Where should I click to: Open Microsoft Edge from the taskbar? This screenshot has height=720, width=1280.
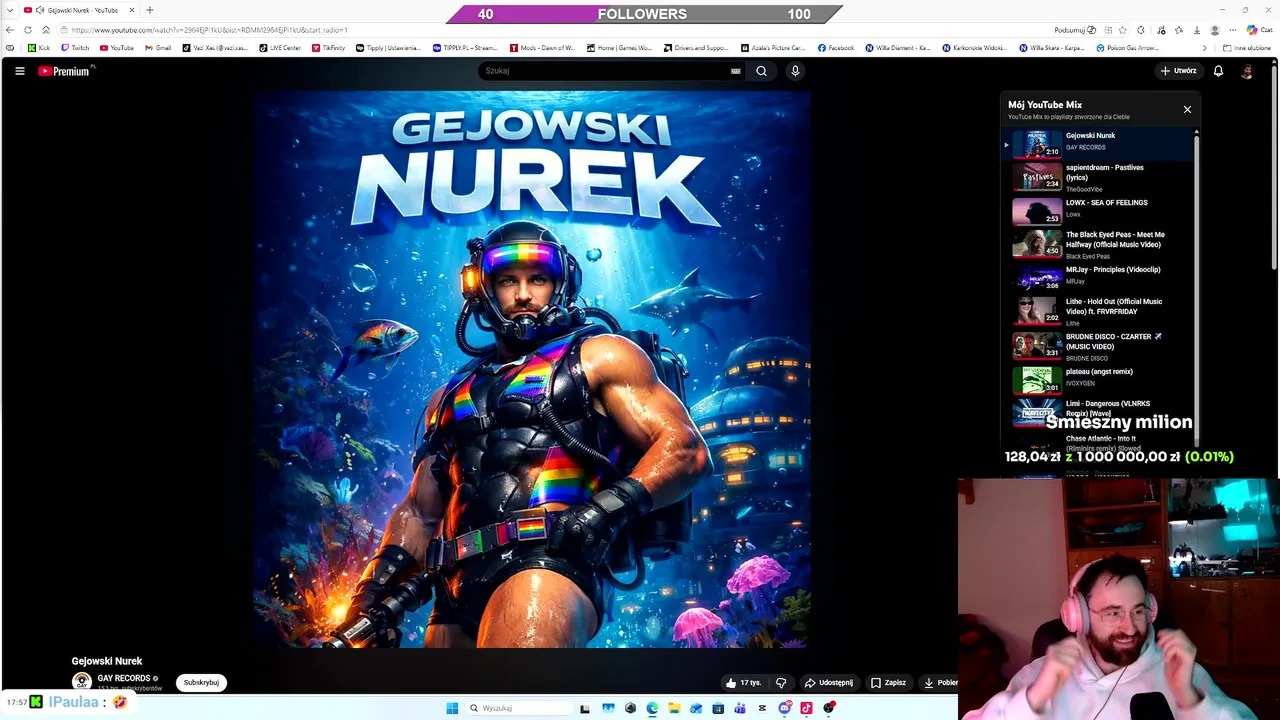pos(652,708)
